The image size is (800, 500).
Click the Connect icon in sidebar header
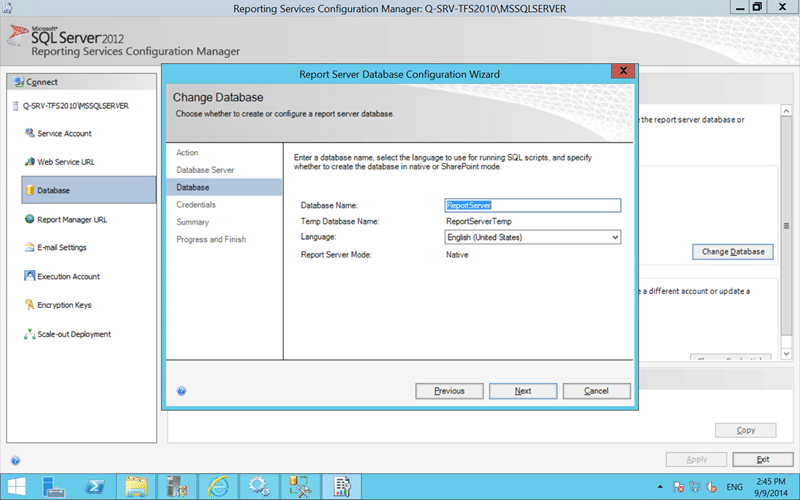point(19,82)
